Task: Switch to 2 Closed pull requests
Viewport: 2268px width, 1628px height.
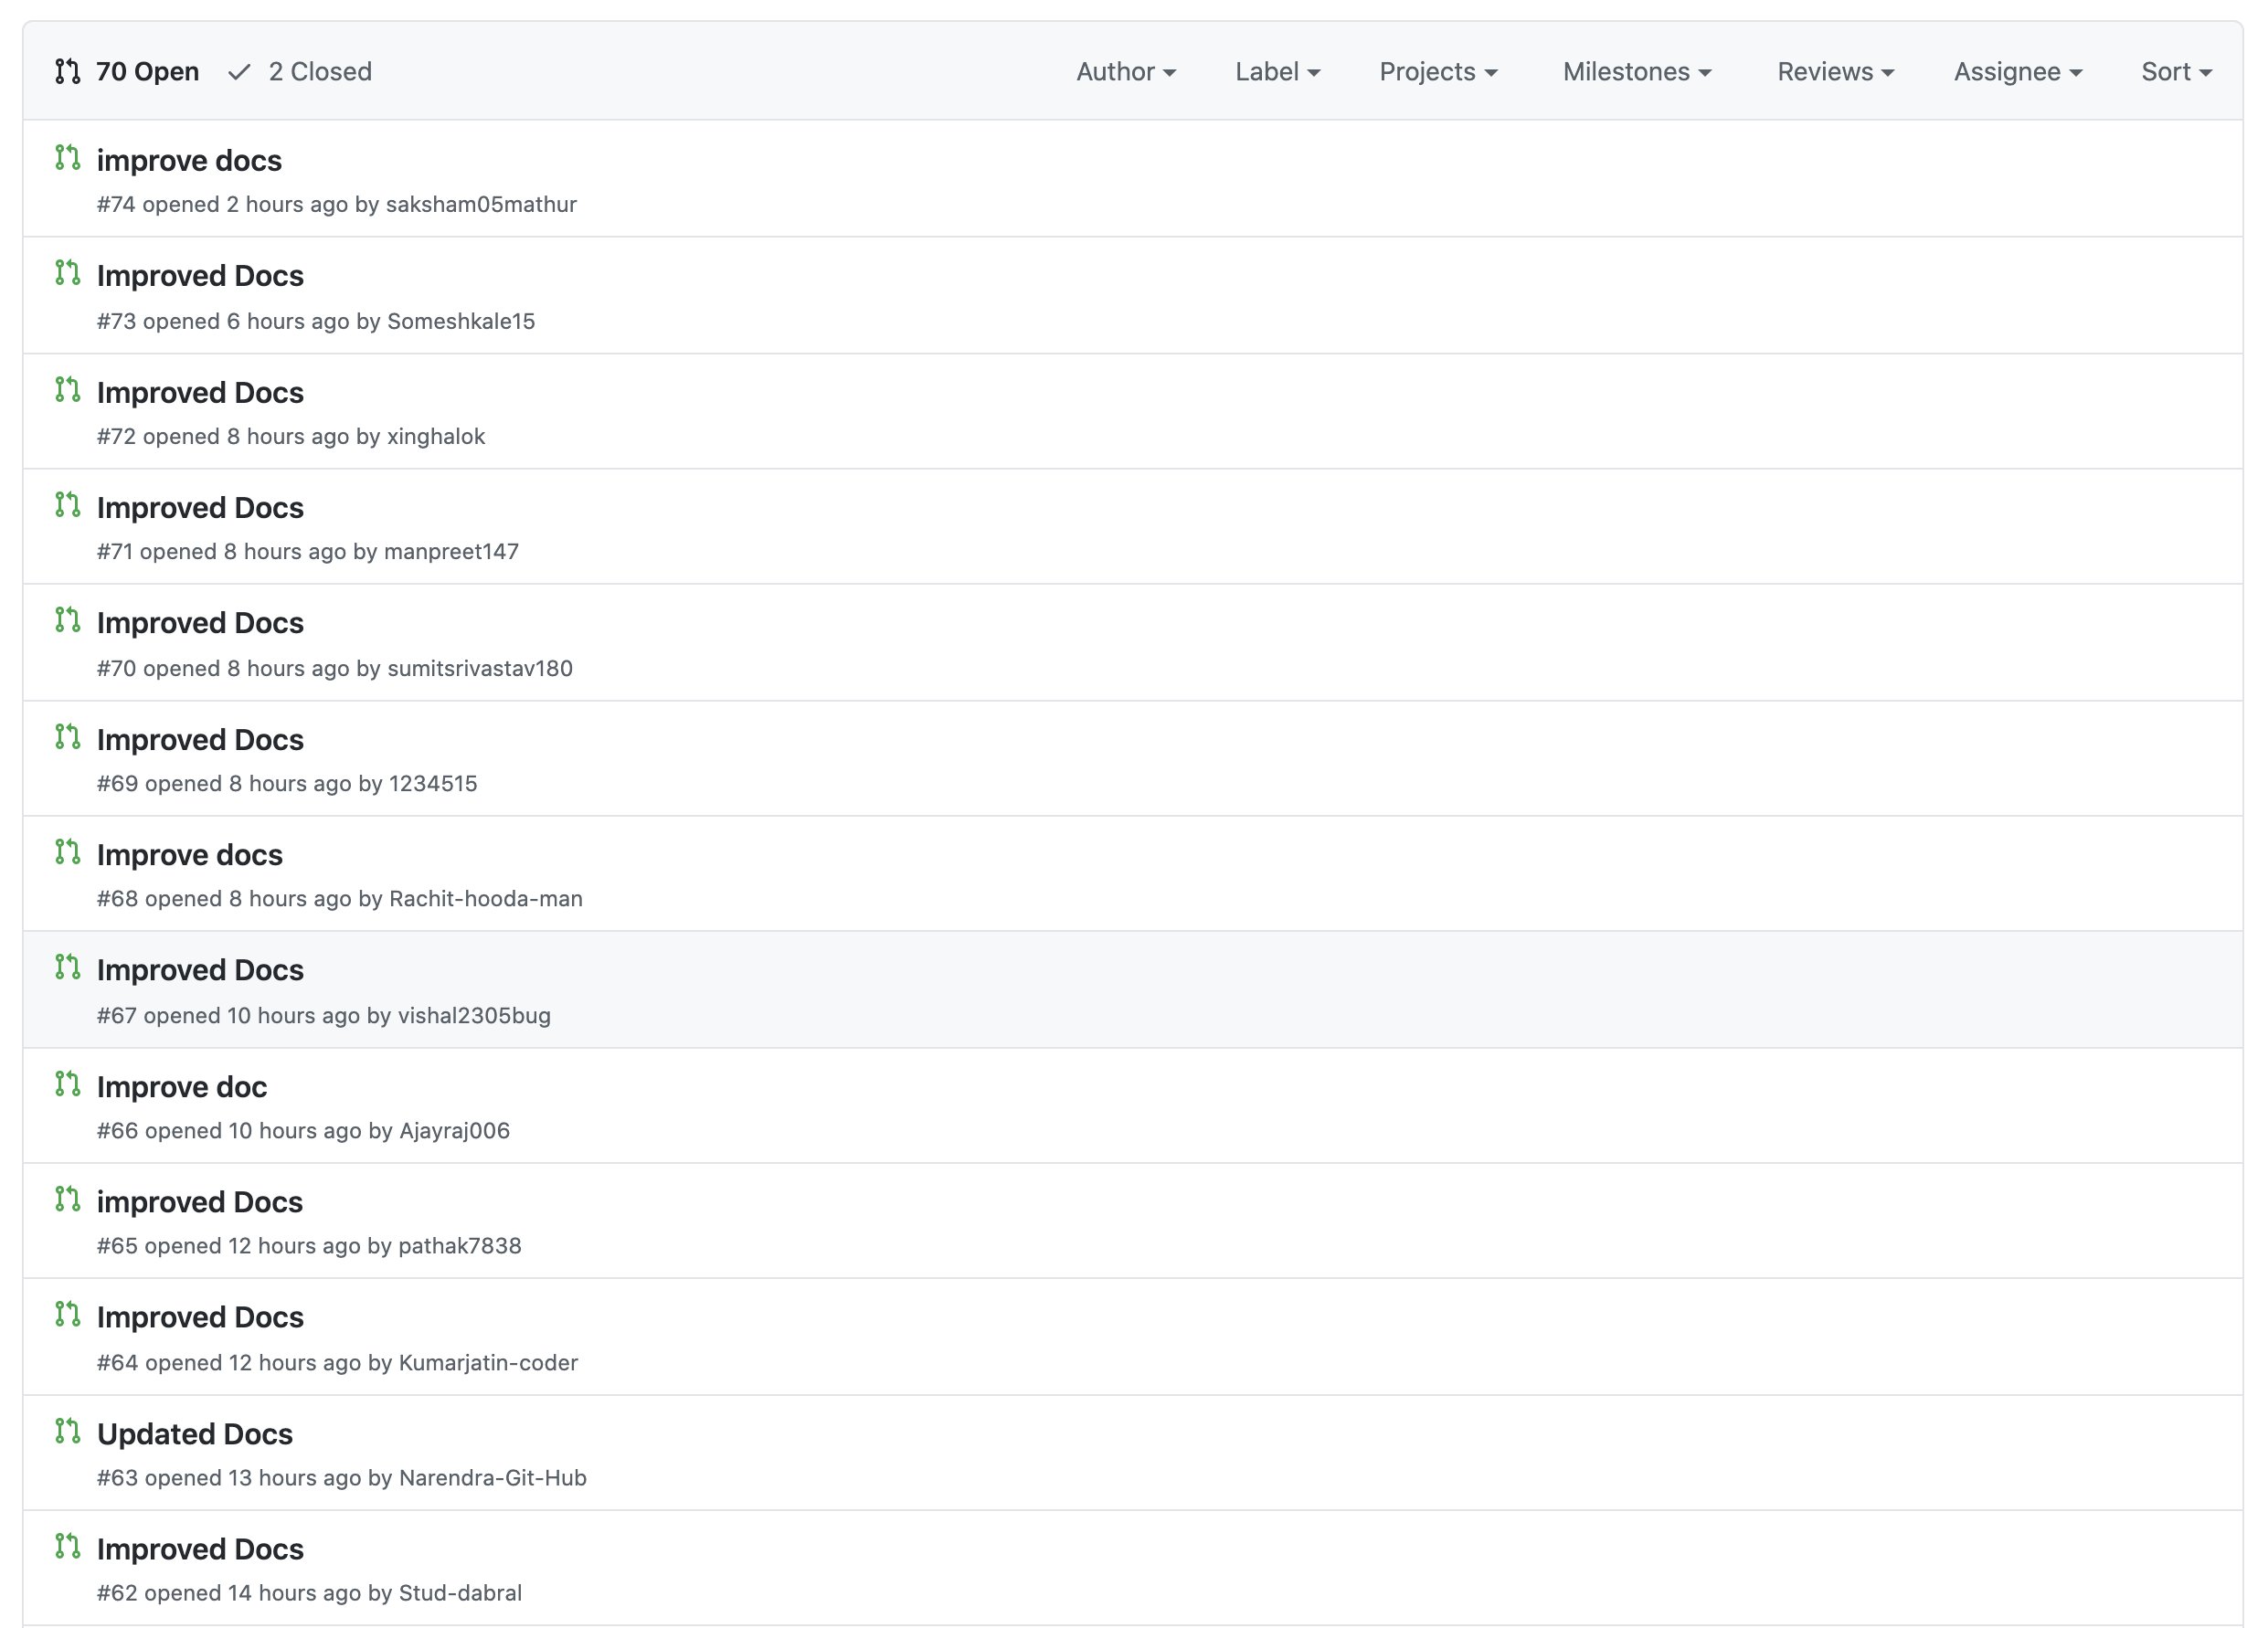Action: pyautogui.click(x=319, y=72)
